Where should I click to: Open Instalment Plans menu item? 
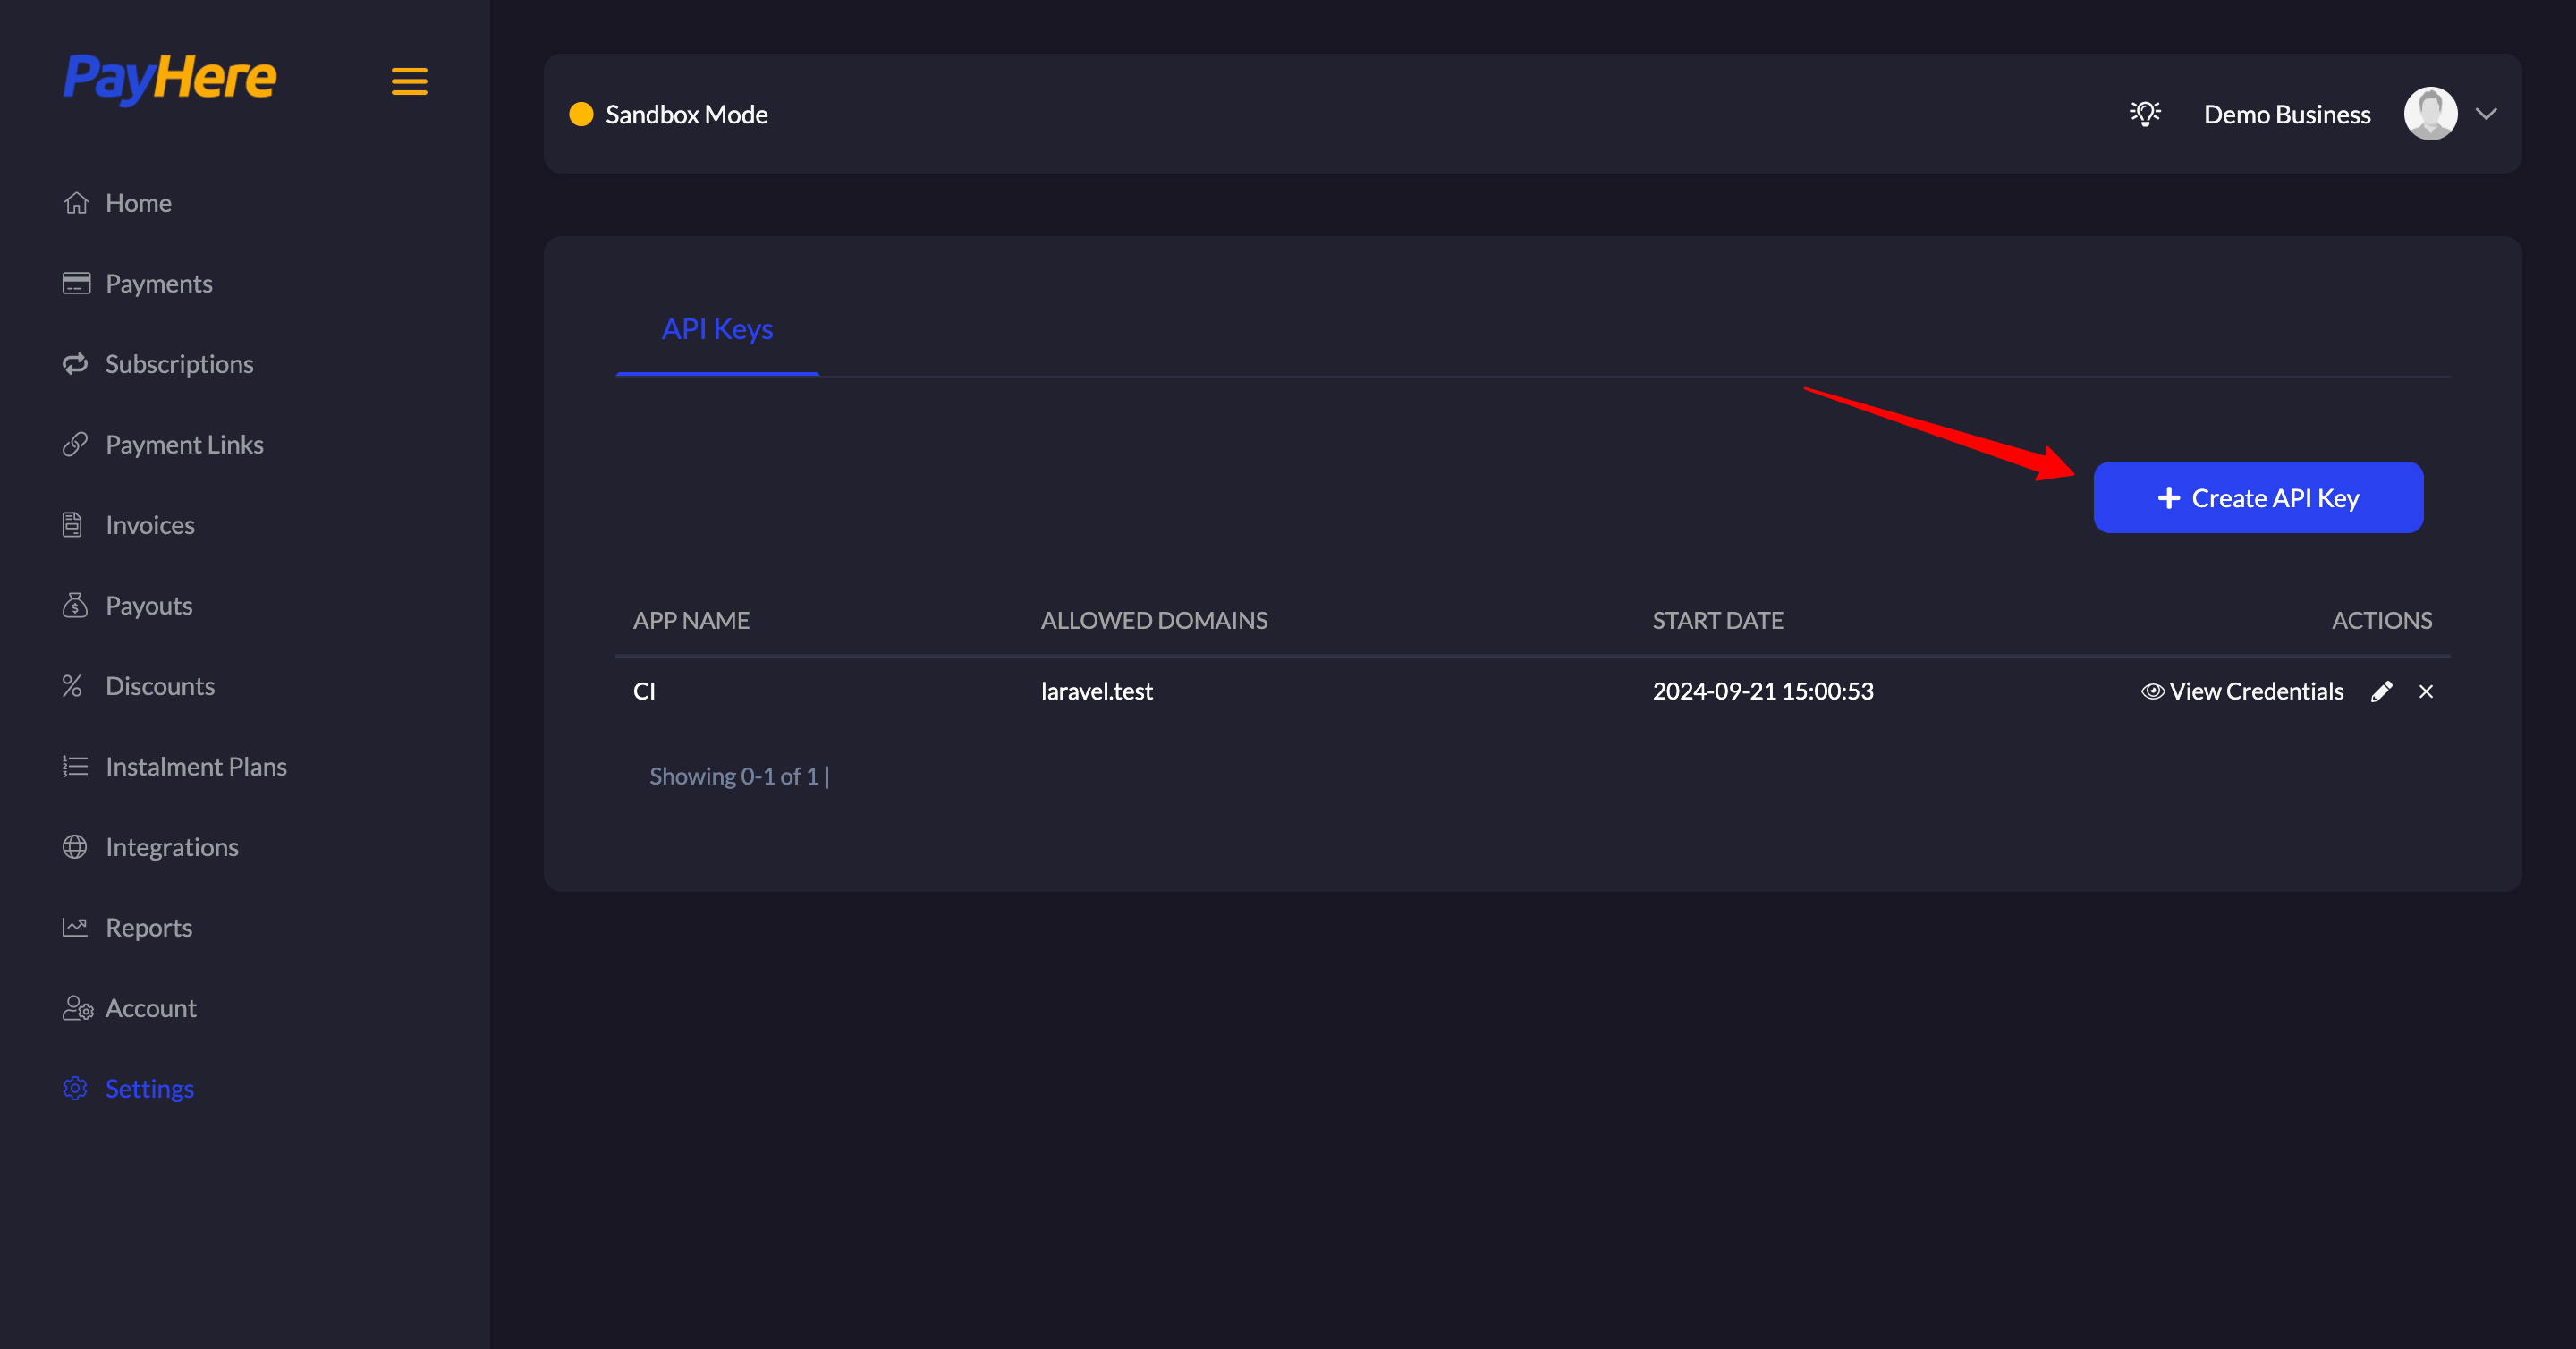(196, 767)
